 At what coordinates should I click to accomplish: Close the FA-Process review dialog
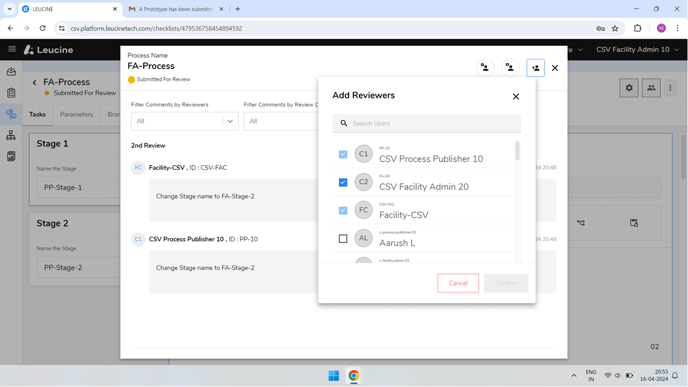click(x=555, y=68)
